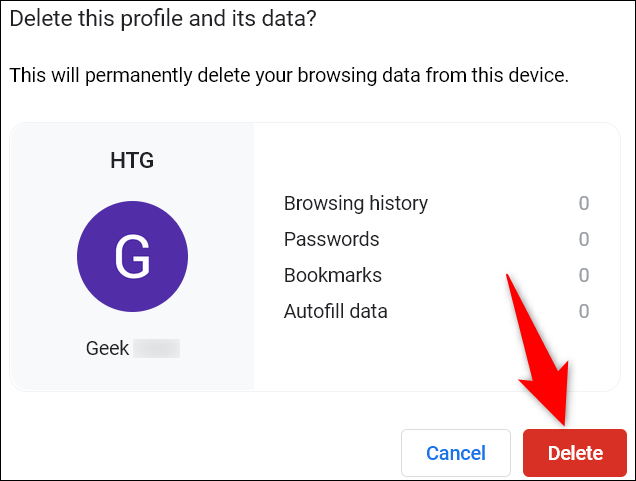Screen dimensions: 636x481
Task: Click the gray profile panel below the avatar
Action: [x=132, y=375]
